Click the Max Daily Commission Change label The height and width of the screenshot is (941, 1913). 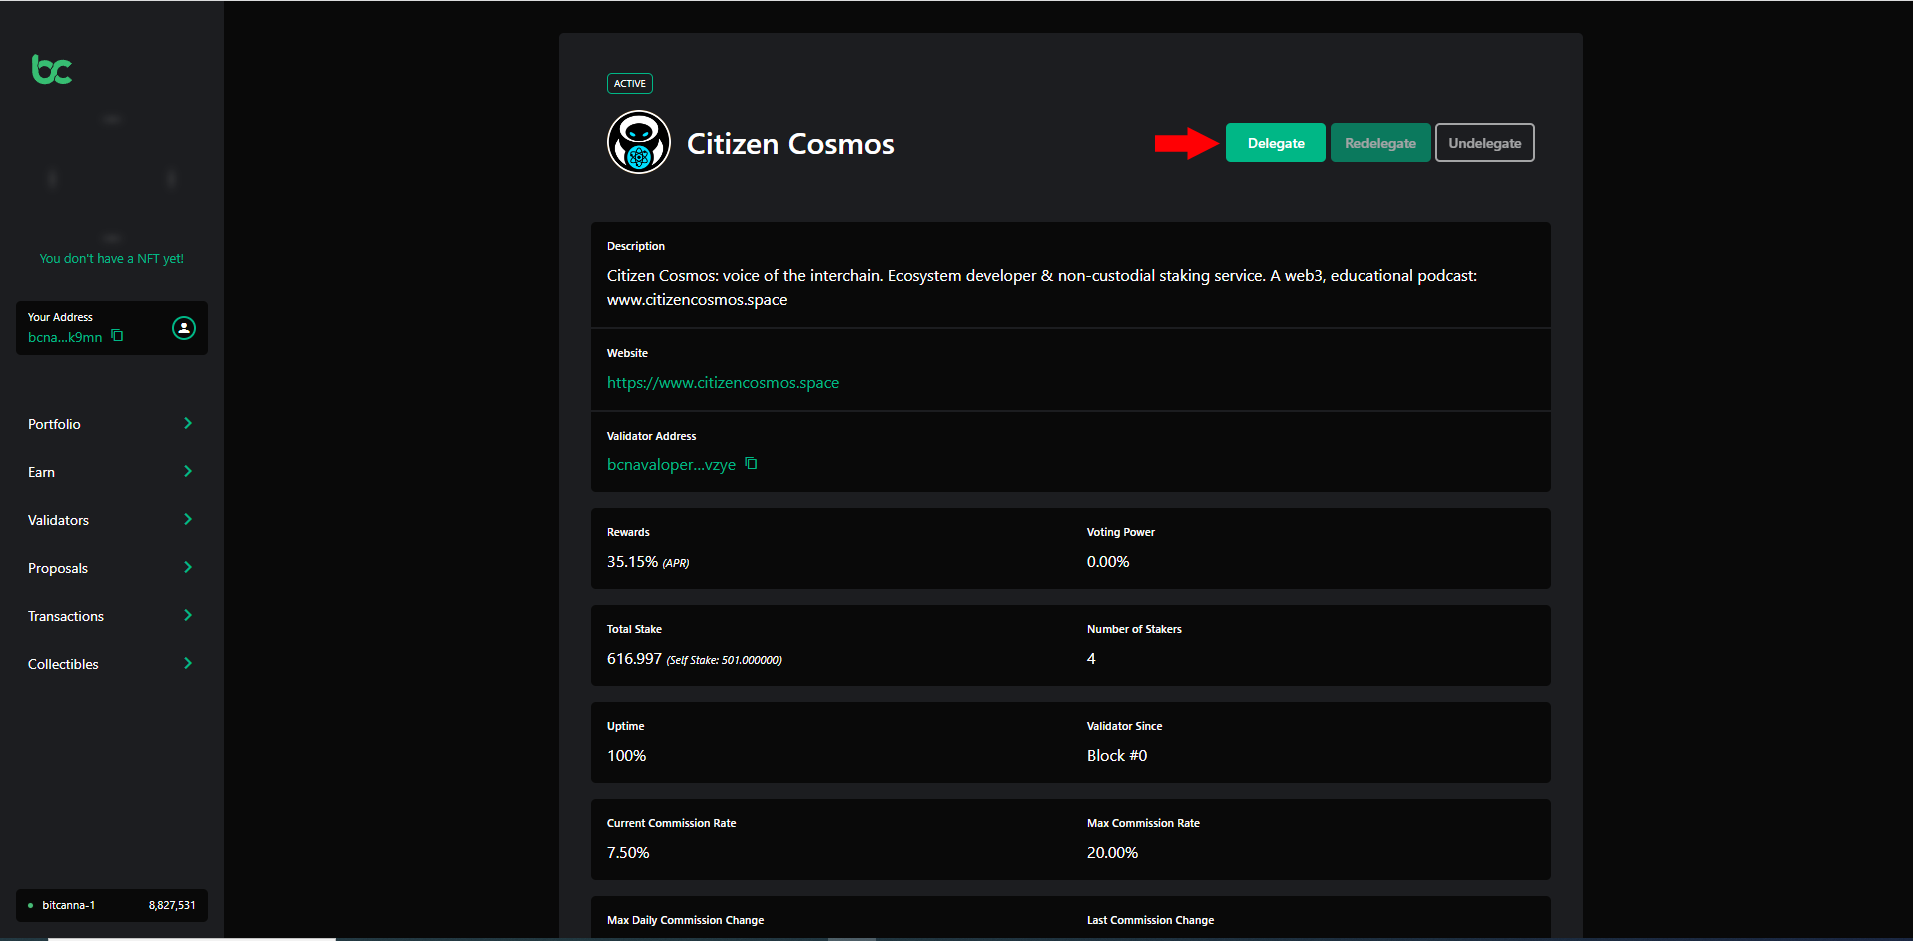685,920
